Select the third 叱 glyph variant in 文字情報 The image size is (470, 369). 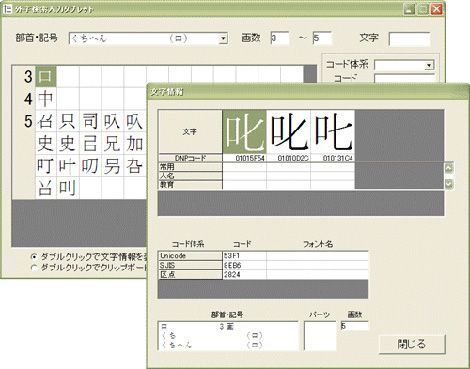pyautogui.click(x=332, y=132)
